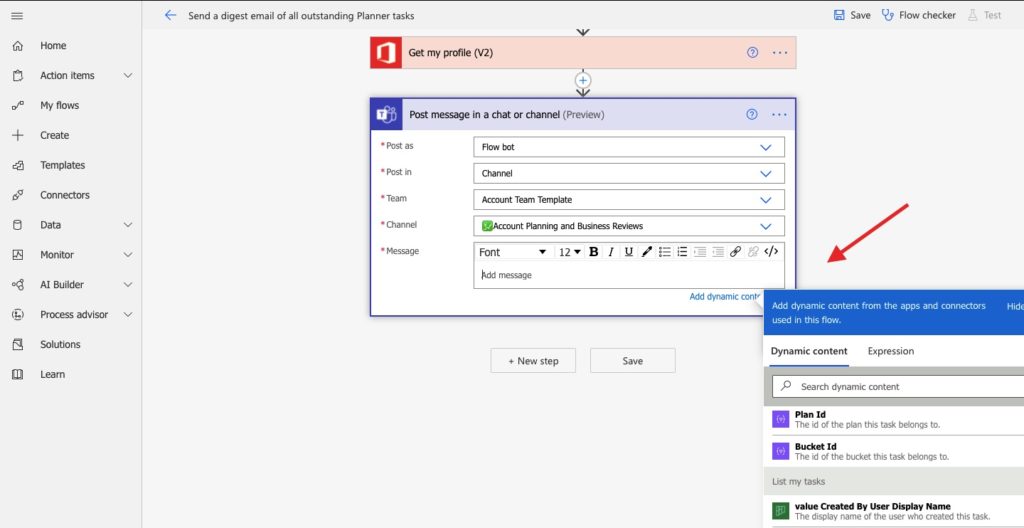
Task: Click Add dynamic content link
Action: [x=726, y=297]
